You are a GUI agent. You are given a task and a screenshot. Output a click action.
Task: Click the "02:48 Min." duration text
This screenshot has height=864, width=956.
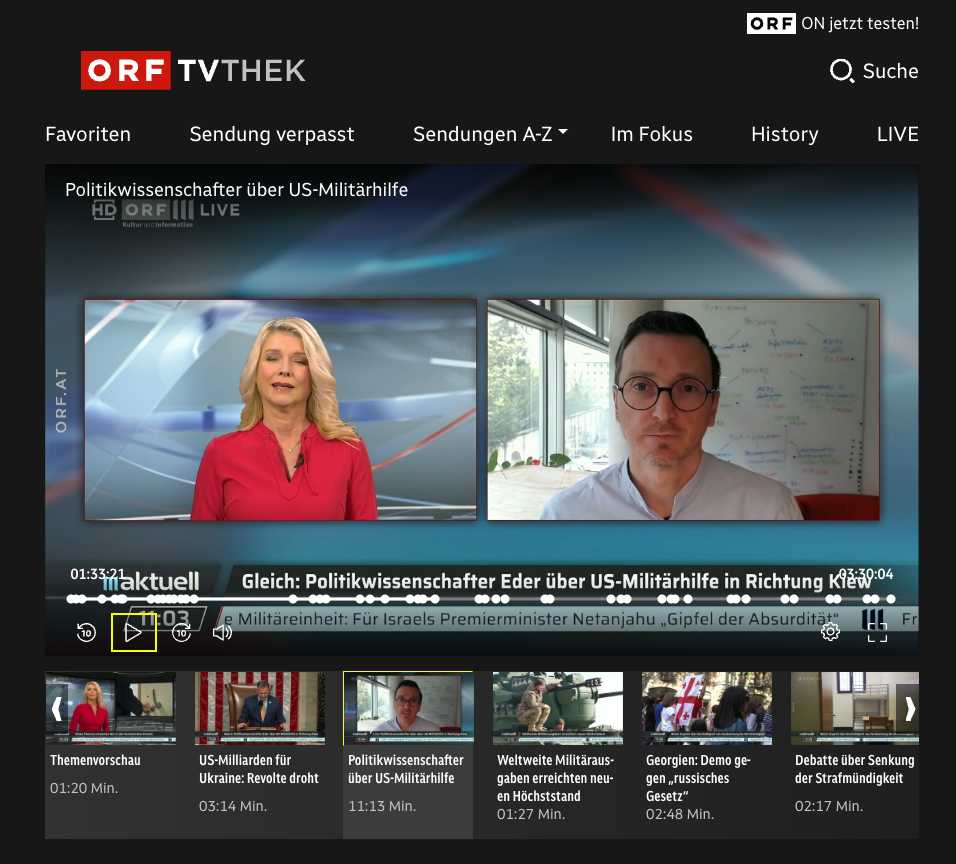pyautogui.click(x=680, y=814)
